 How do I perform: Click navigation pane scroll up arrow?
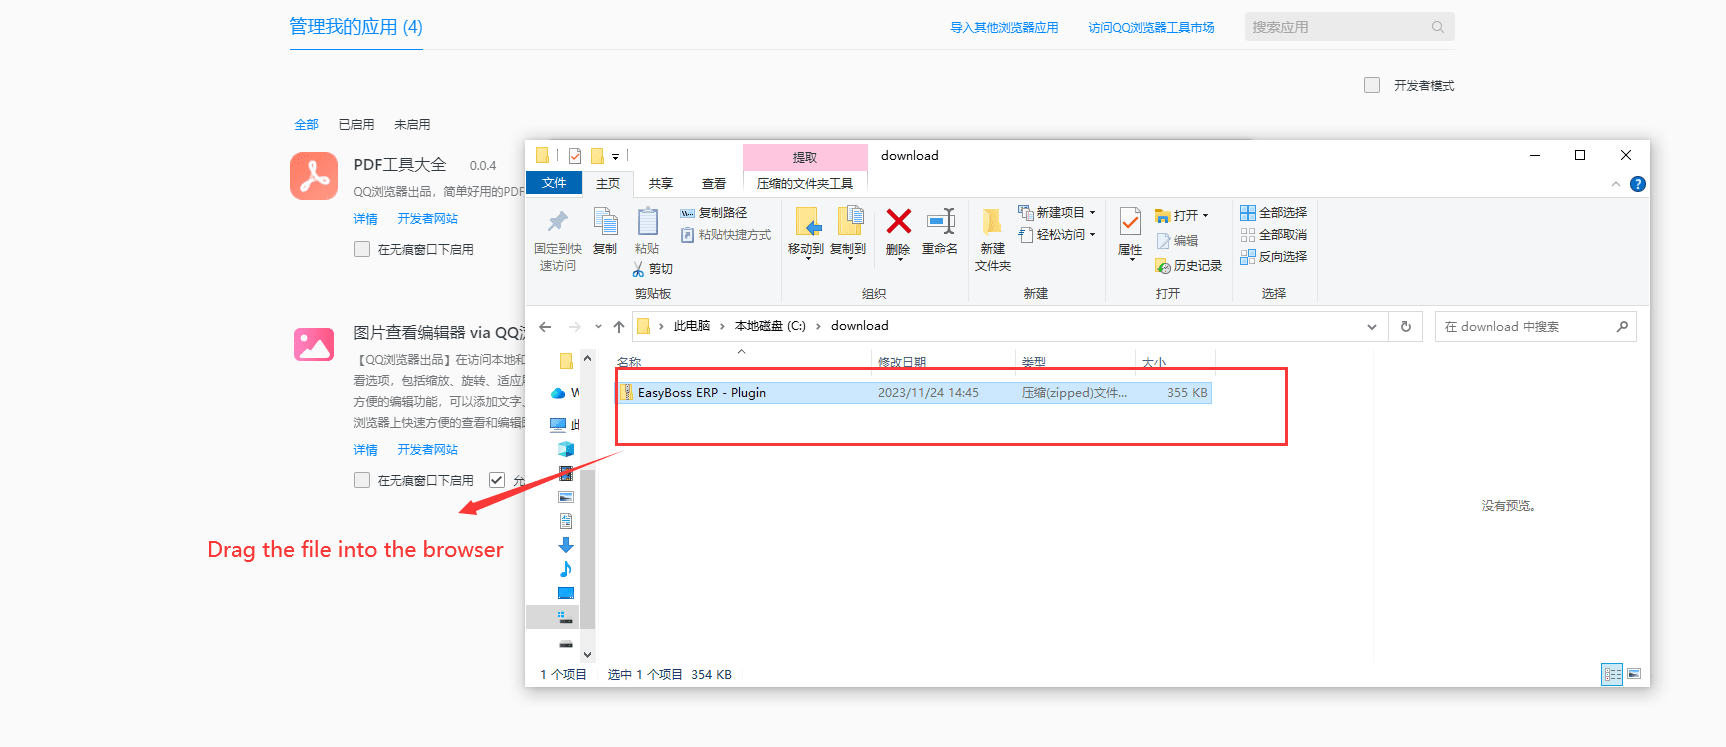[x=587, y=358]
